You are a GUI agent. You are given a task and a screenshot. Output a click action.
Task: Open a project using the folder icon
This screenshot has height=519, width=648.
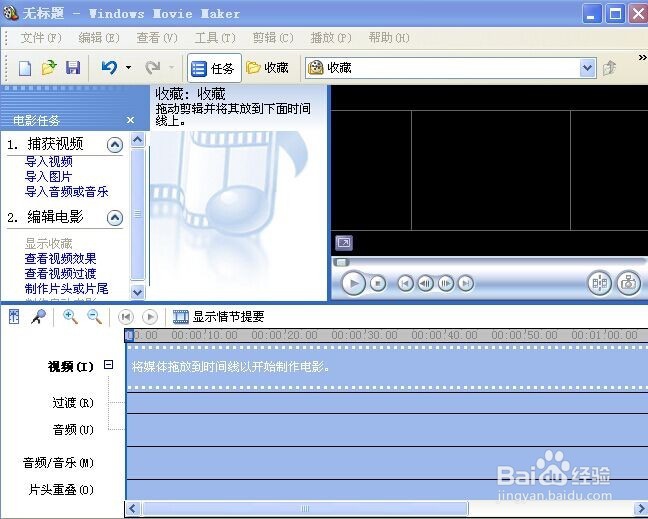coord(49,68)
